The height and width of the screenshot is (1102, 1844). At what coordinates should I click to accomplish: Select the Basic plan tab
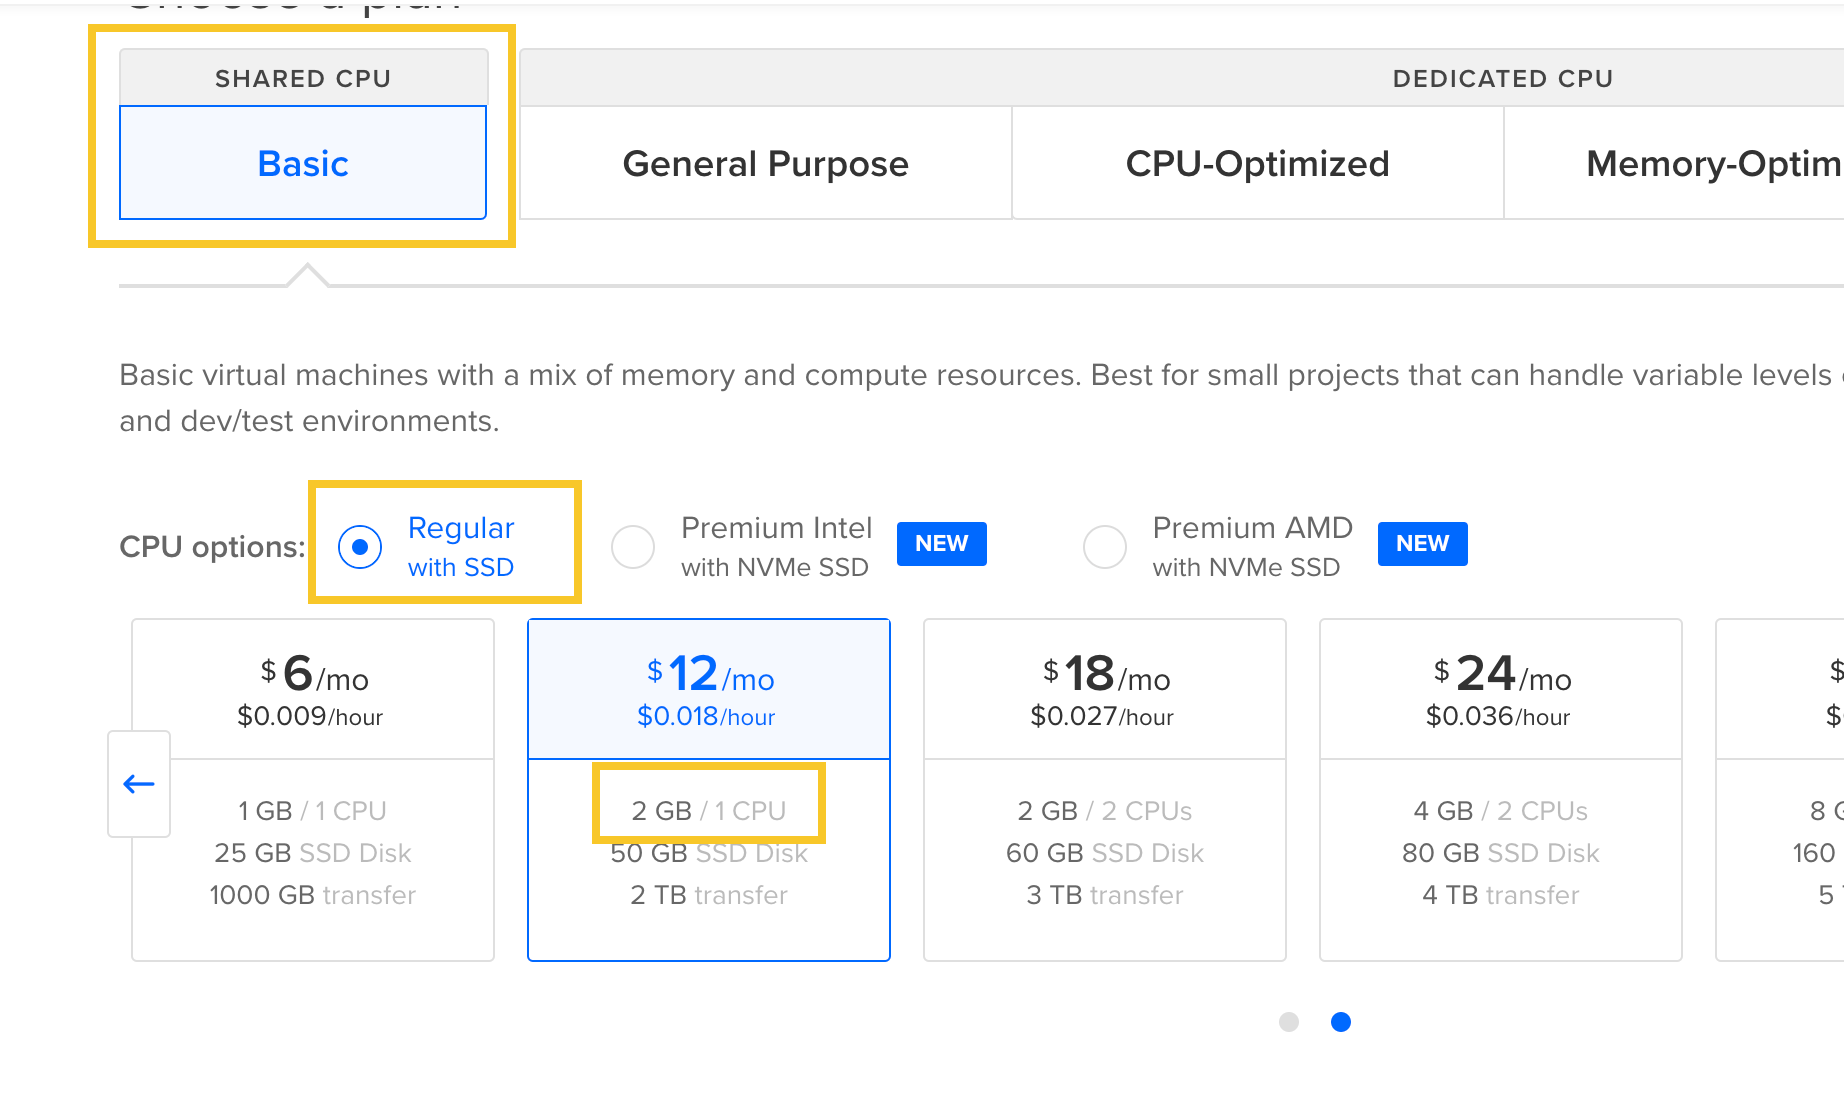point(303,163)
